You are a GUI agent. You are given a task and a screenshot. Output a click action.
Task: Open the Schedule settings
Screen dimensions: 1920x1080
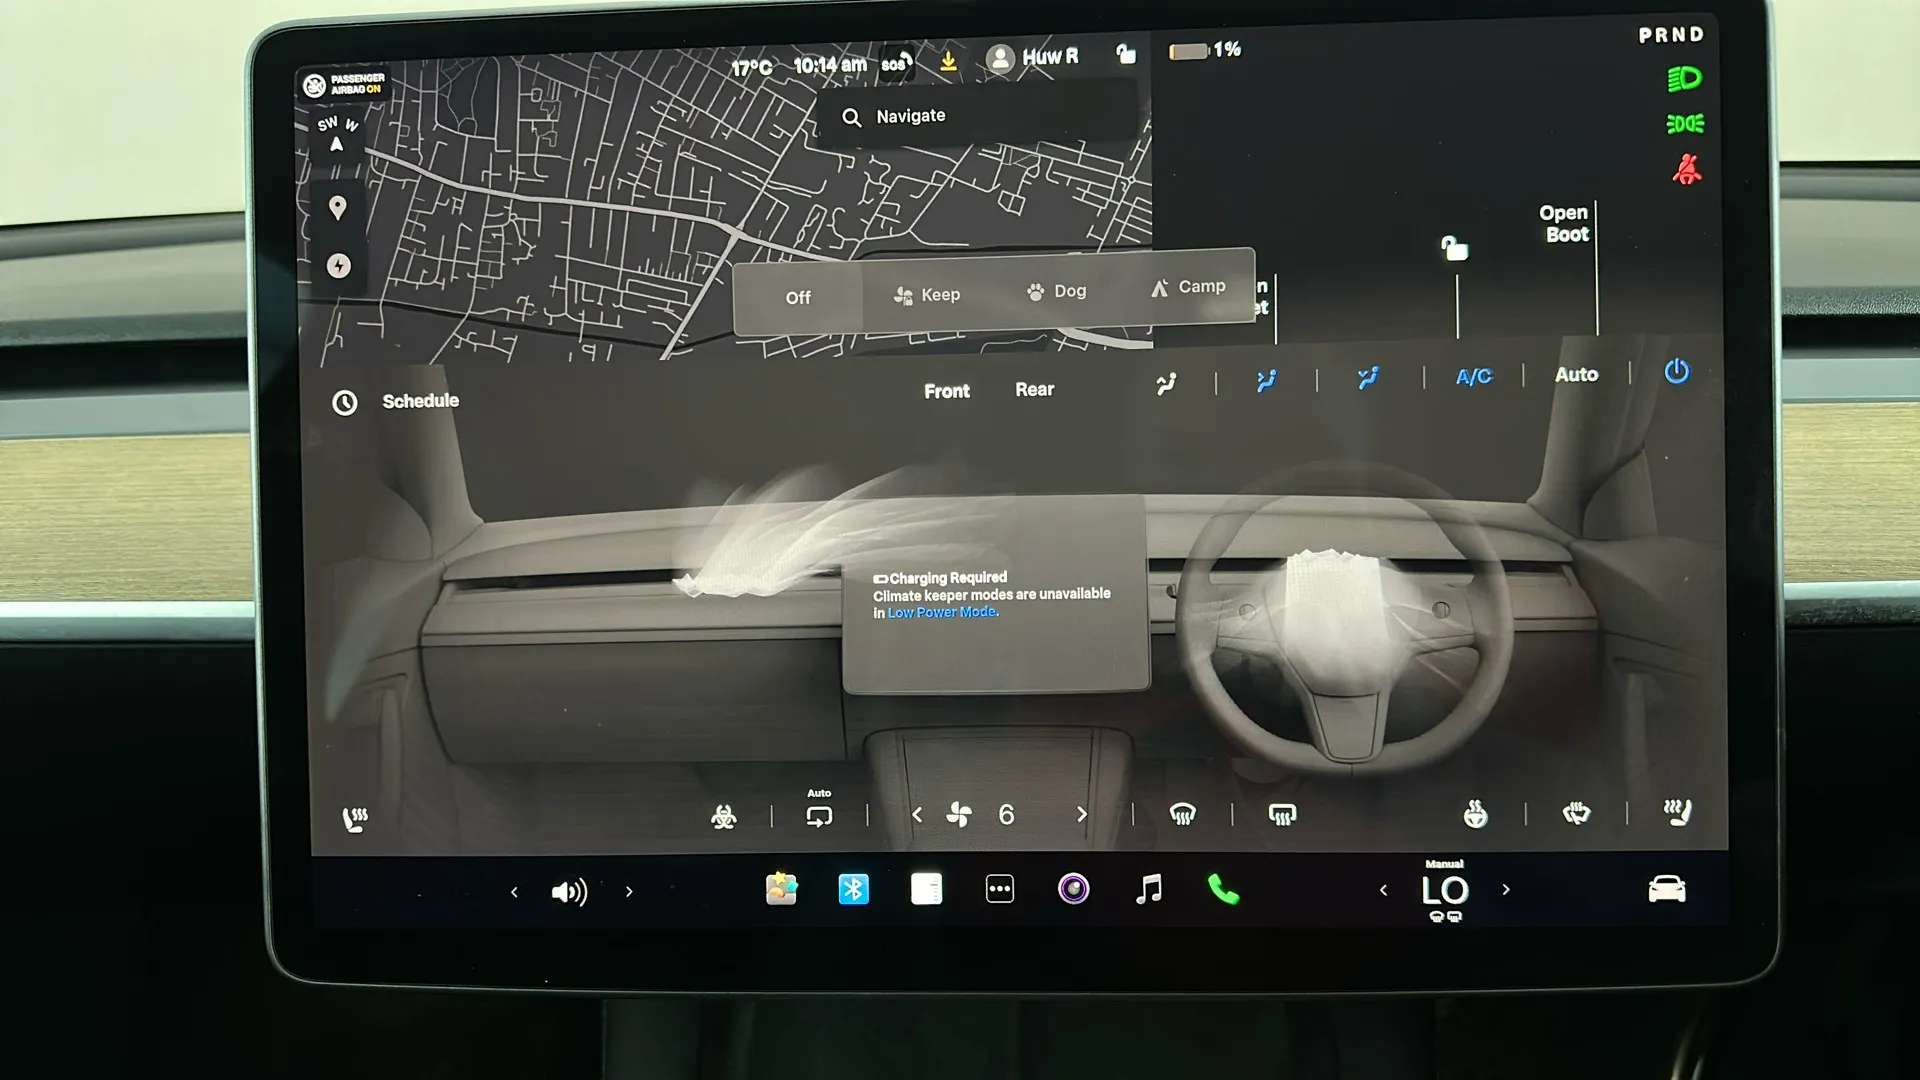(x=420, y=401)
